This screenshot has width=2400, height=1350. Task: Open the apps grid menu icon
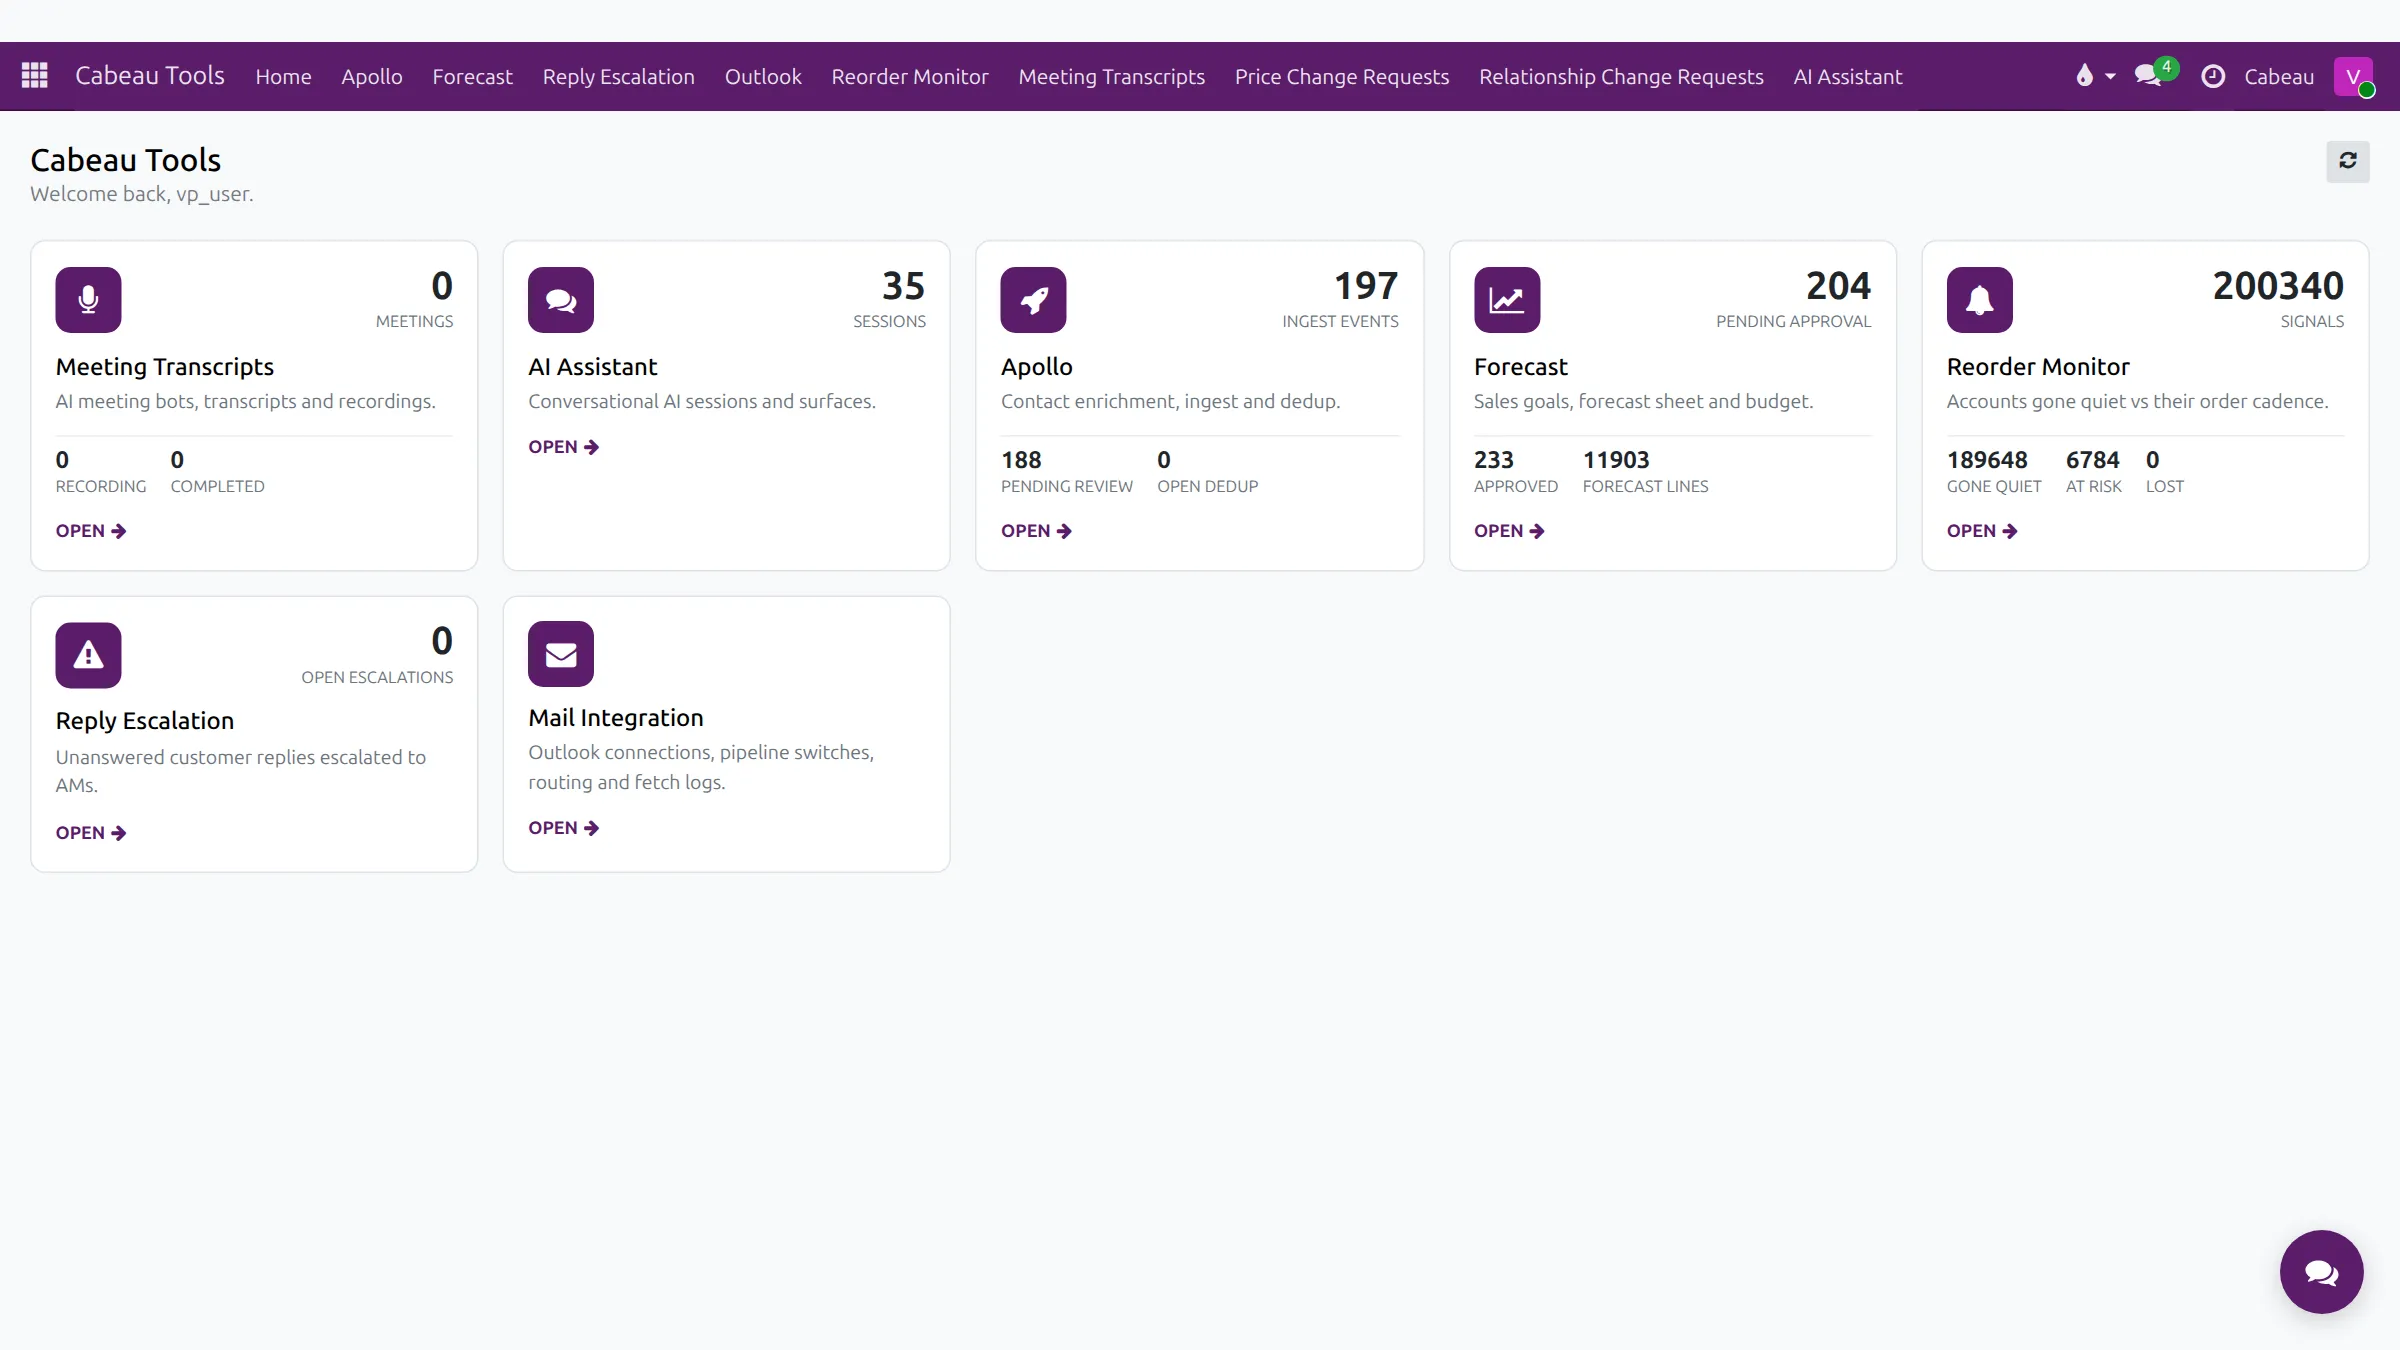click(35, 76)
